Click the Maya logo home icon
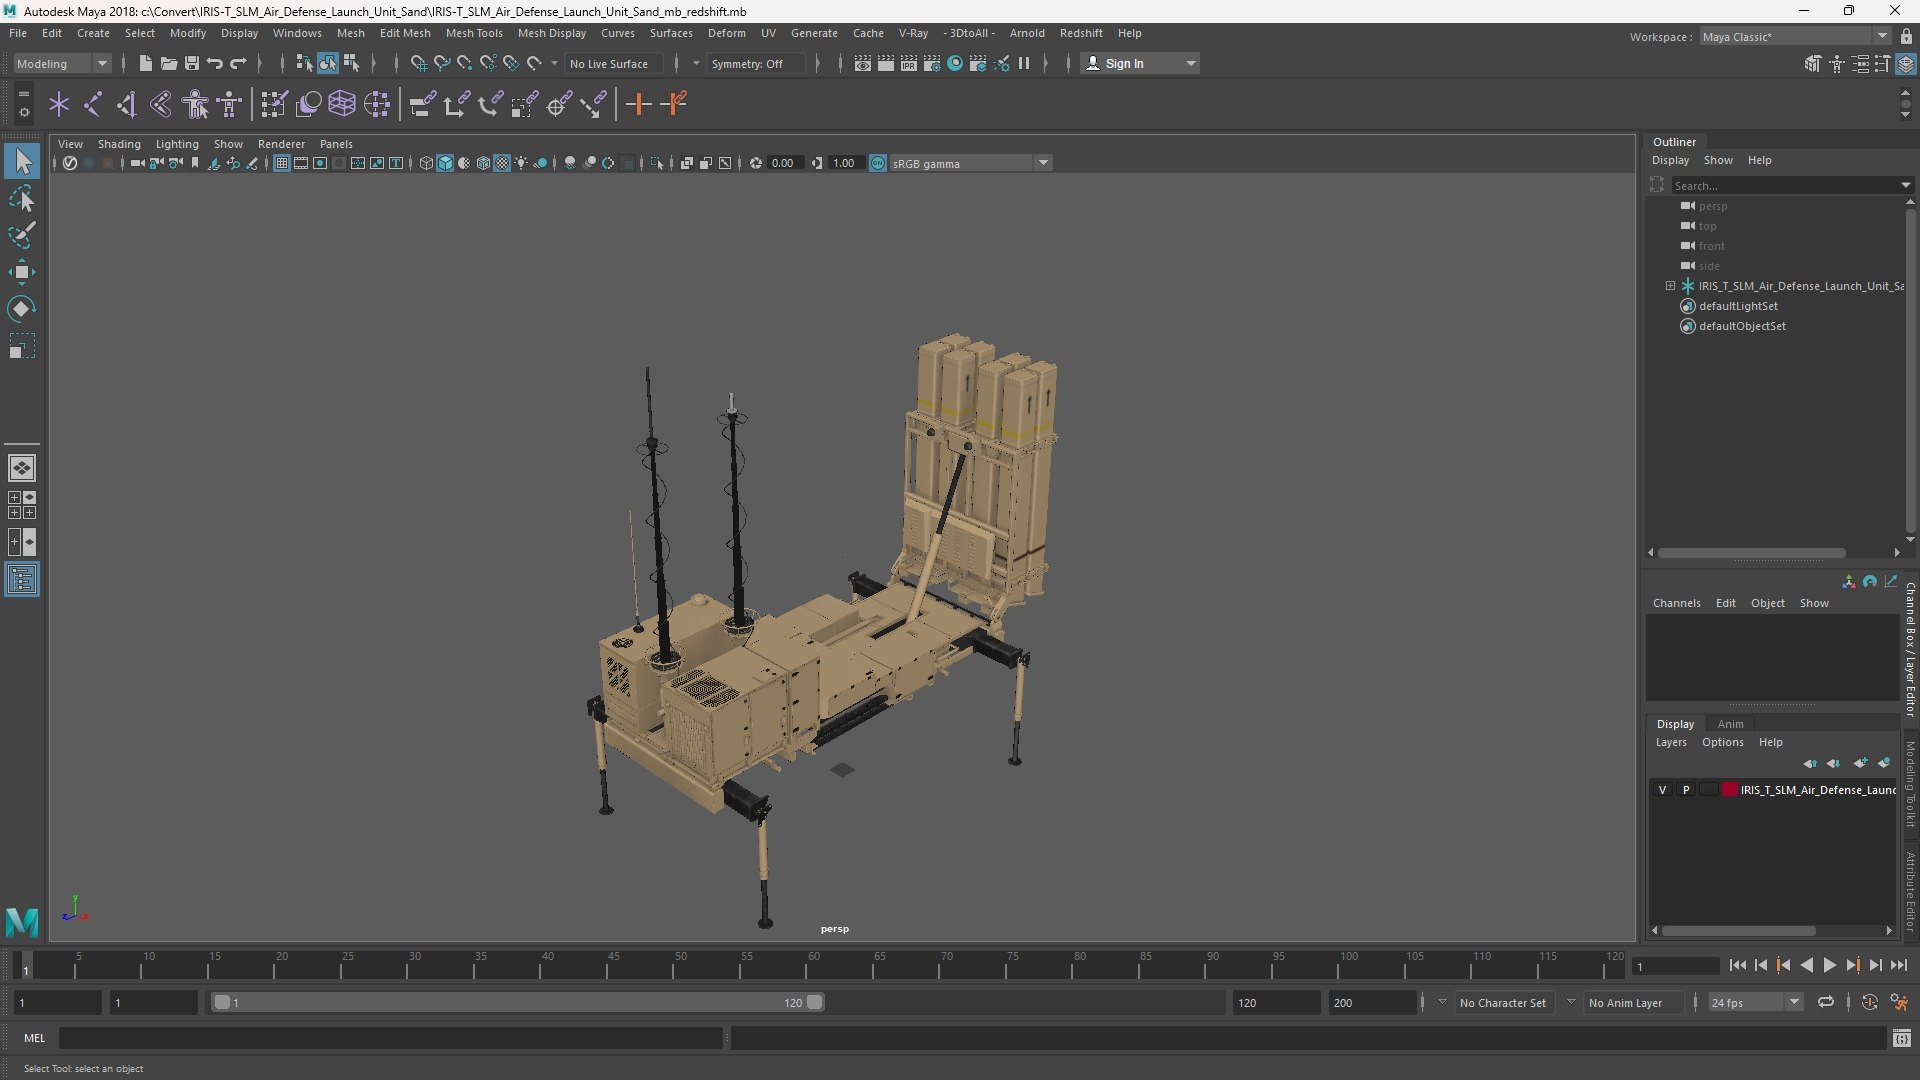Screen dimensions: 1920x1080 [22, 921]
